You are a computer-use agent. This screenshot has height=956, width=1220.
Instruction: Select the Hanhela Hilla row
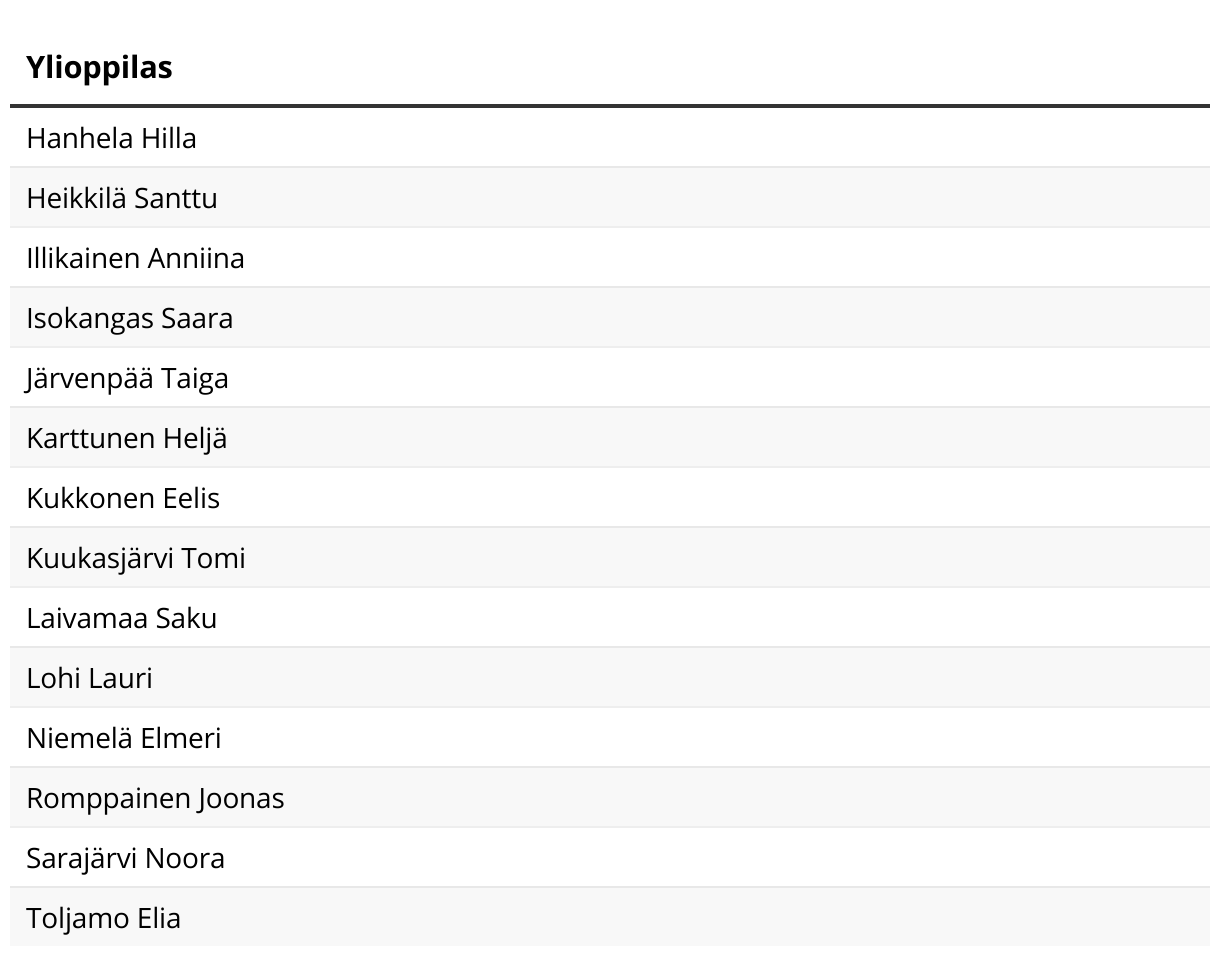pos(111,138)
